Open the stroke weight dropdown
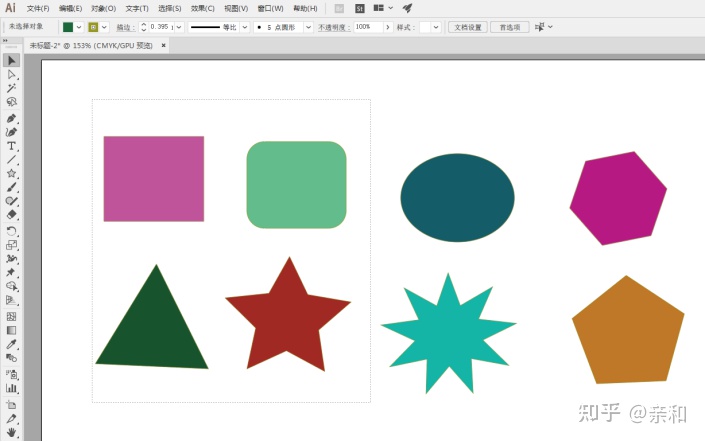 pos(179,27)
